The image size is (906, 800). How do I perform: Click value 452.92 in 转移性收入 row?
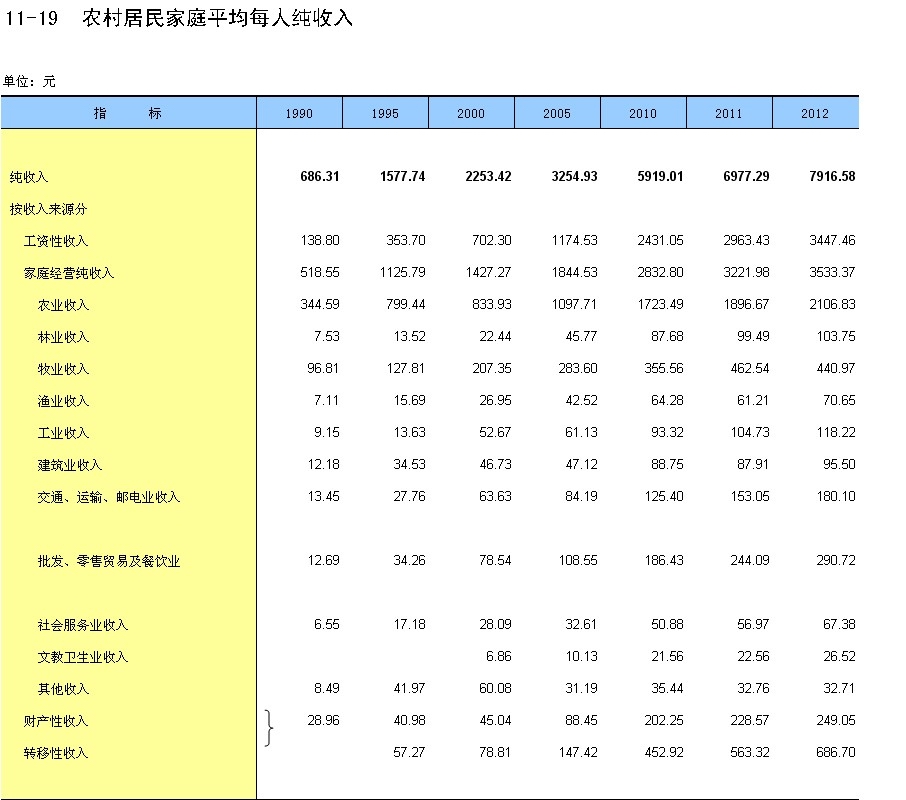tap(663, 752)
